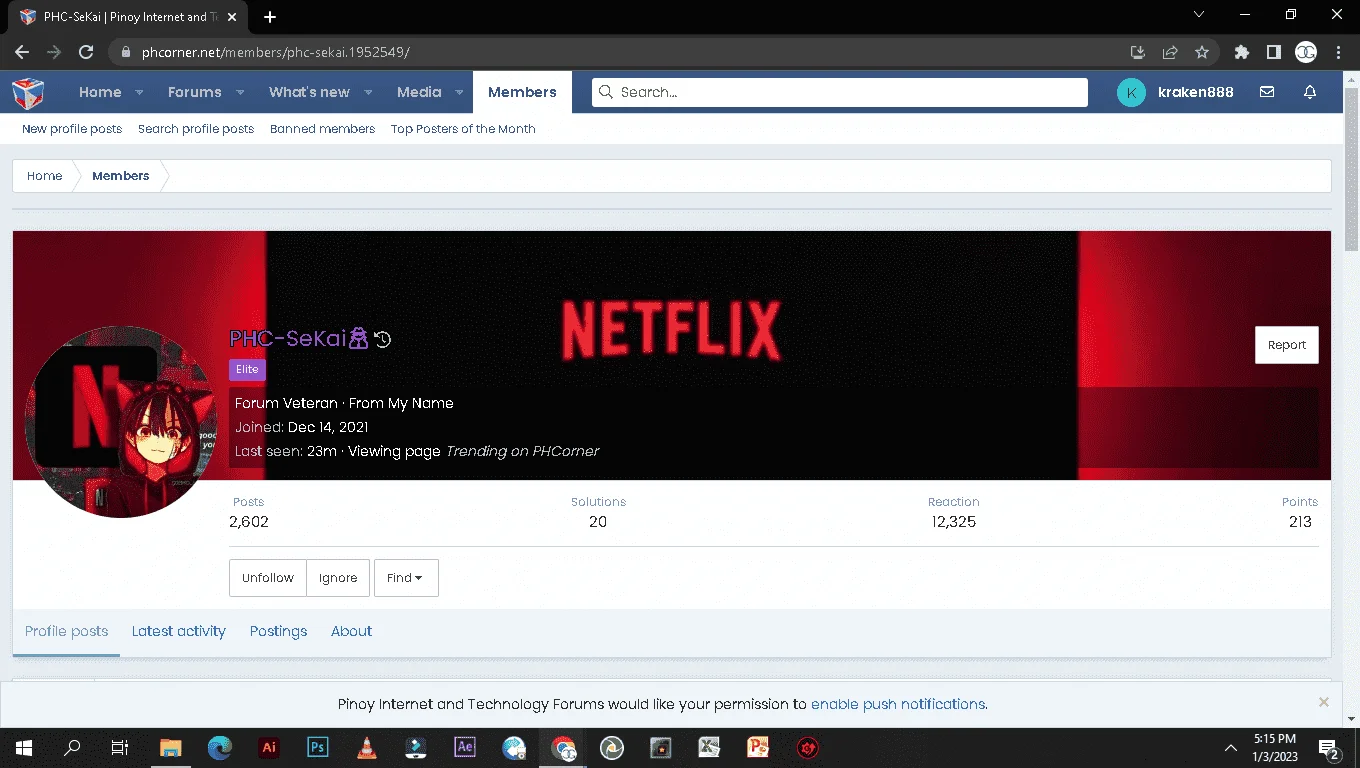Click the browser address bar URL
1360x768 pixels.
click(276, 52)
